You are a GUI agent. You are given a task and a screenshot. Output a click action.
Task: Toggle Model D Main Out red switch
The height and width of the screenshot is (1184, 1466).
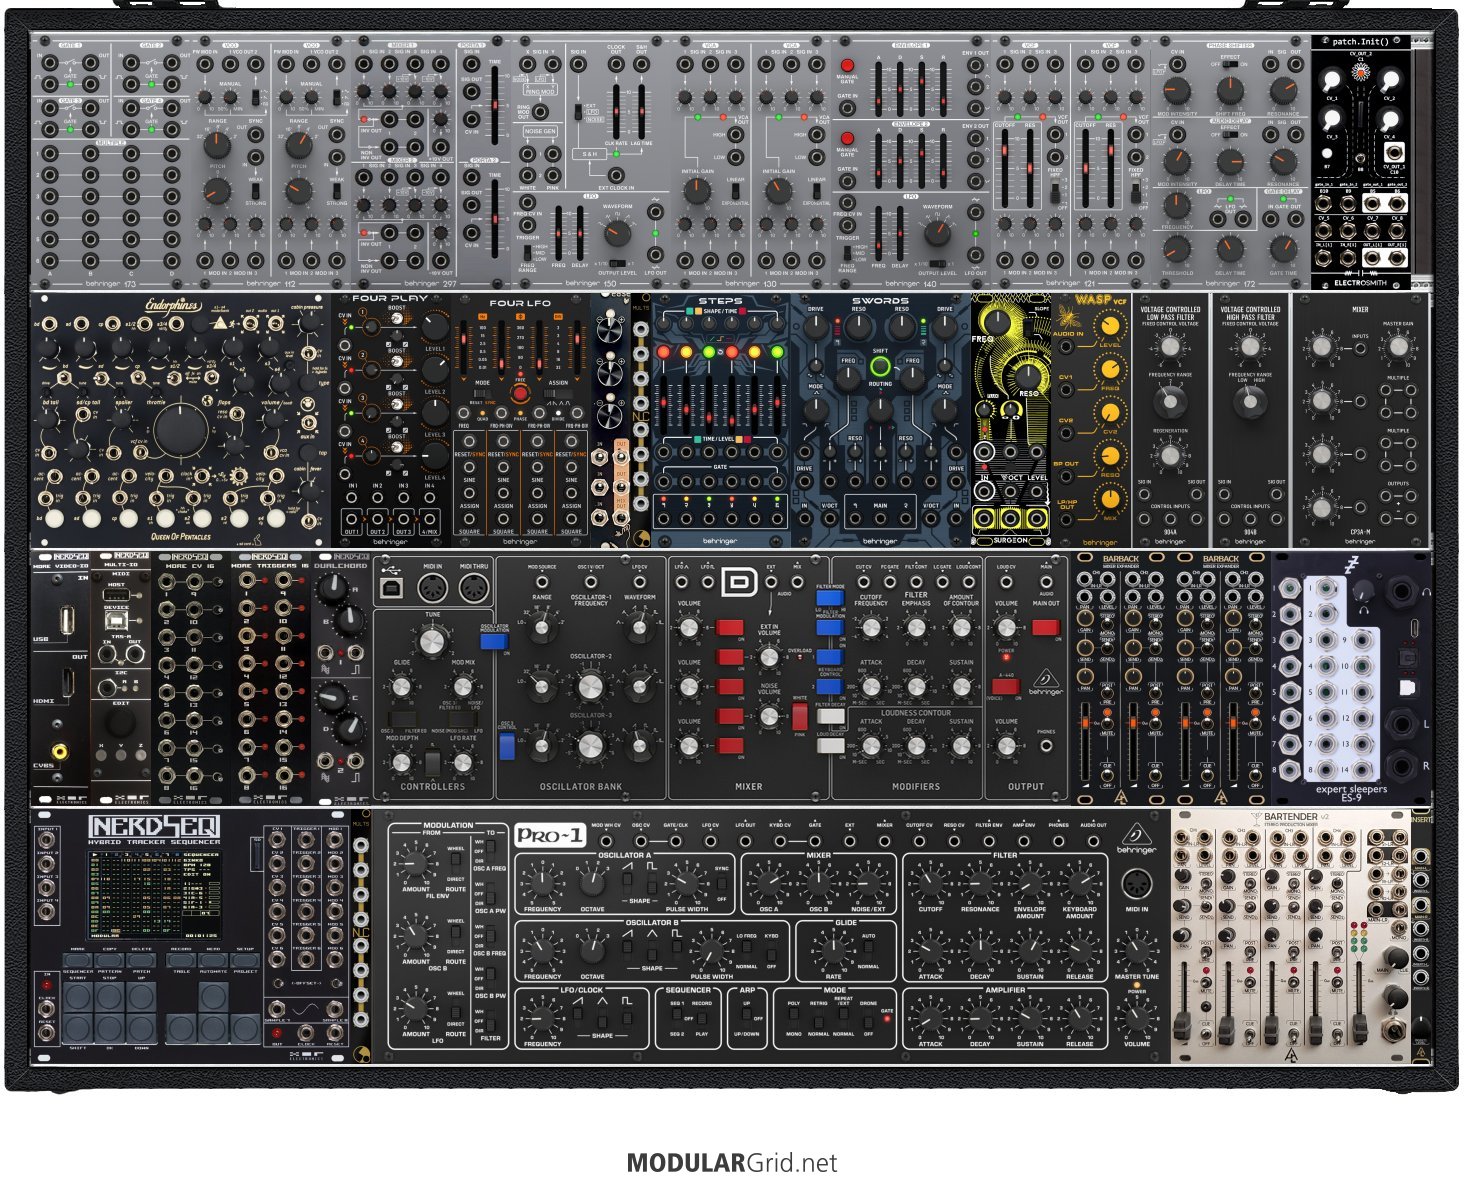pyautogui.click(x=1045, y=627)
